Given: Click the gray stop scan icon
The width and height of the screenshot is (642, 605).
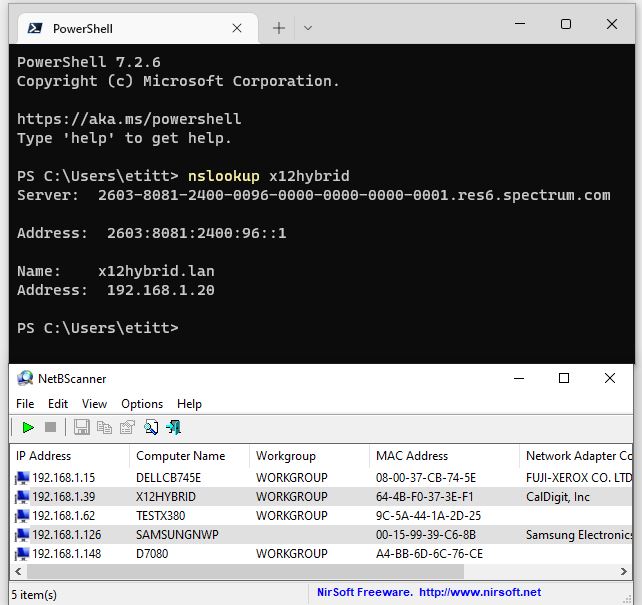Looking at the screenshot, I should [50, 428].
